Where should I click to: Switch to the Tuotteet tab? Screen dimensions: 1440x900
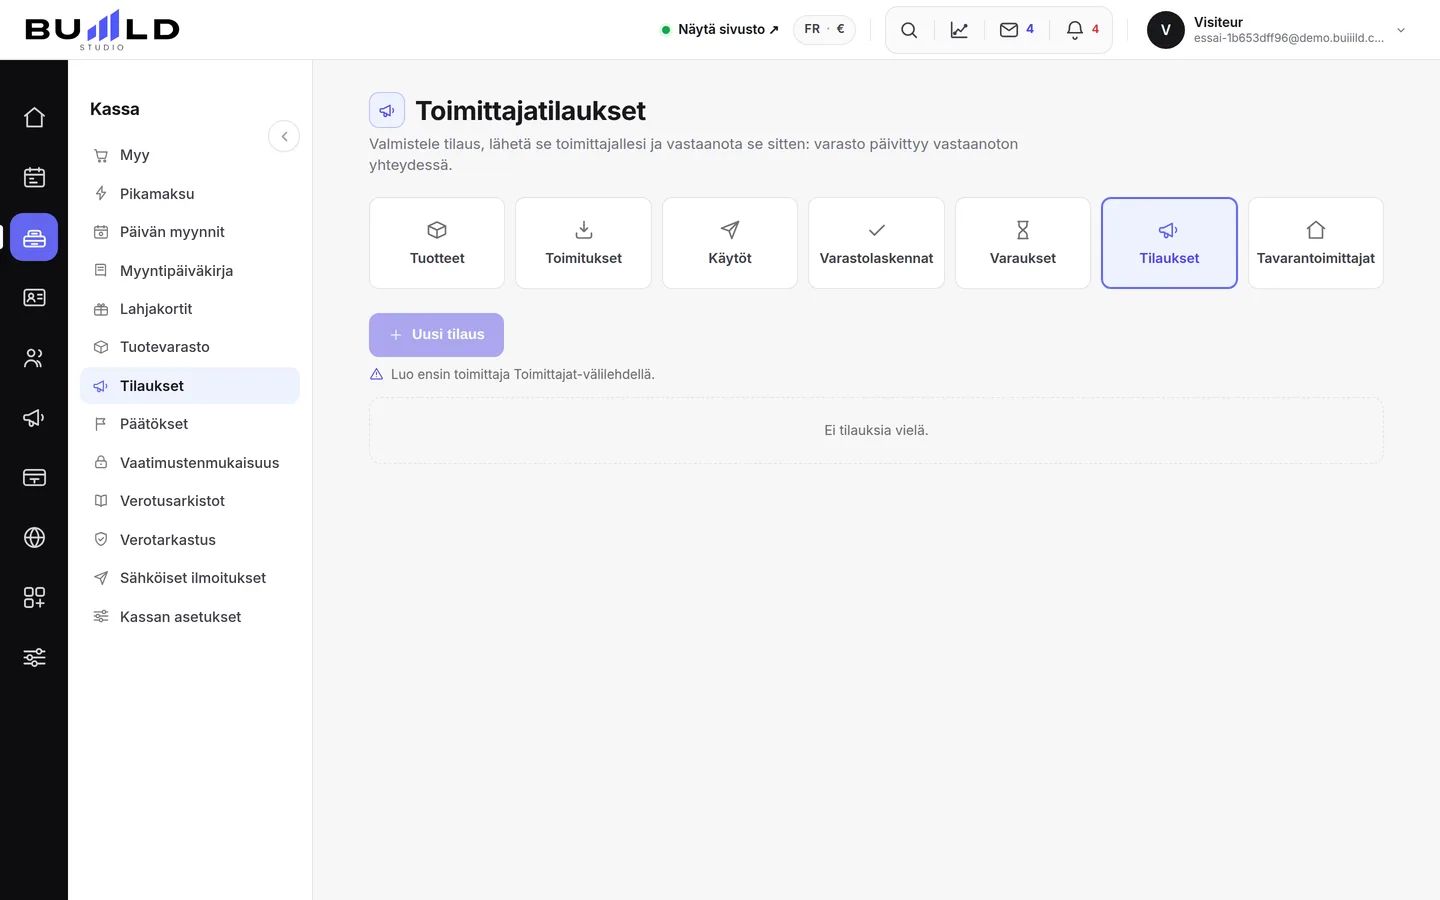437,243
